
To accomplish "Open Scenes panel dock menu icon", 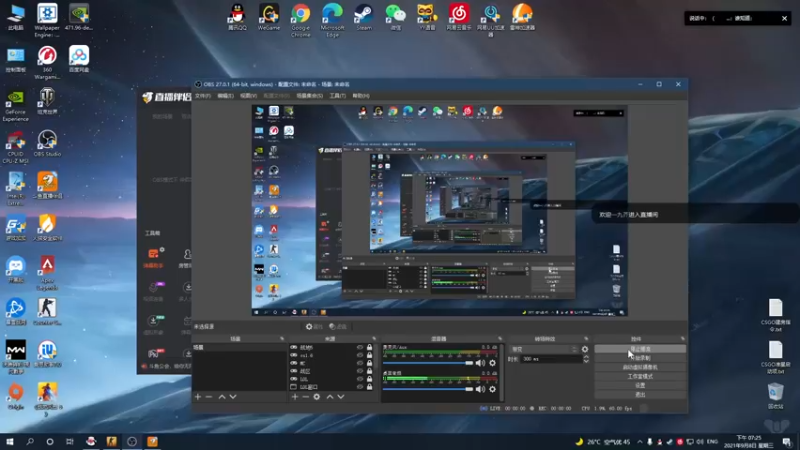I will tap(282, 339).
